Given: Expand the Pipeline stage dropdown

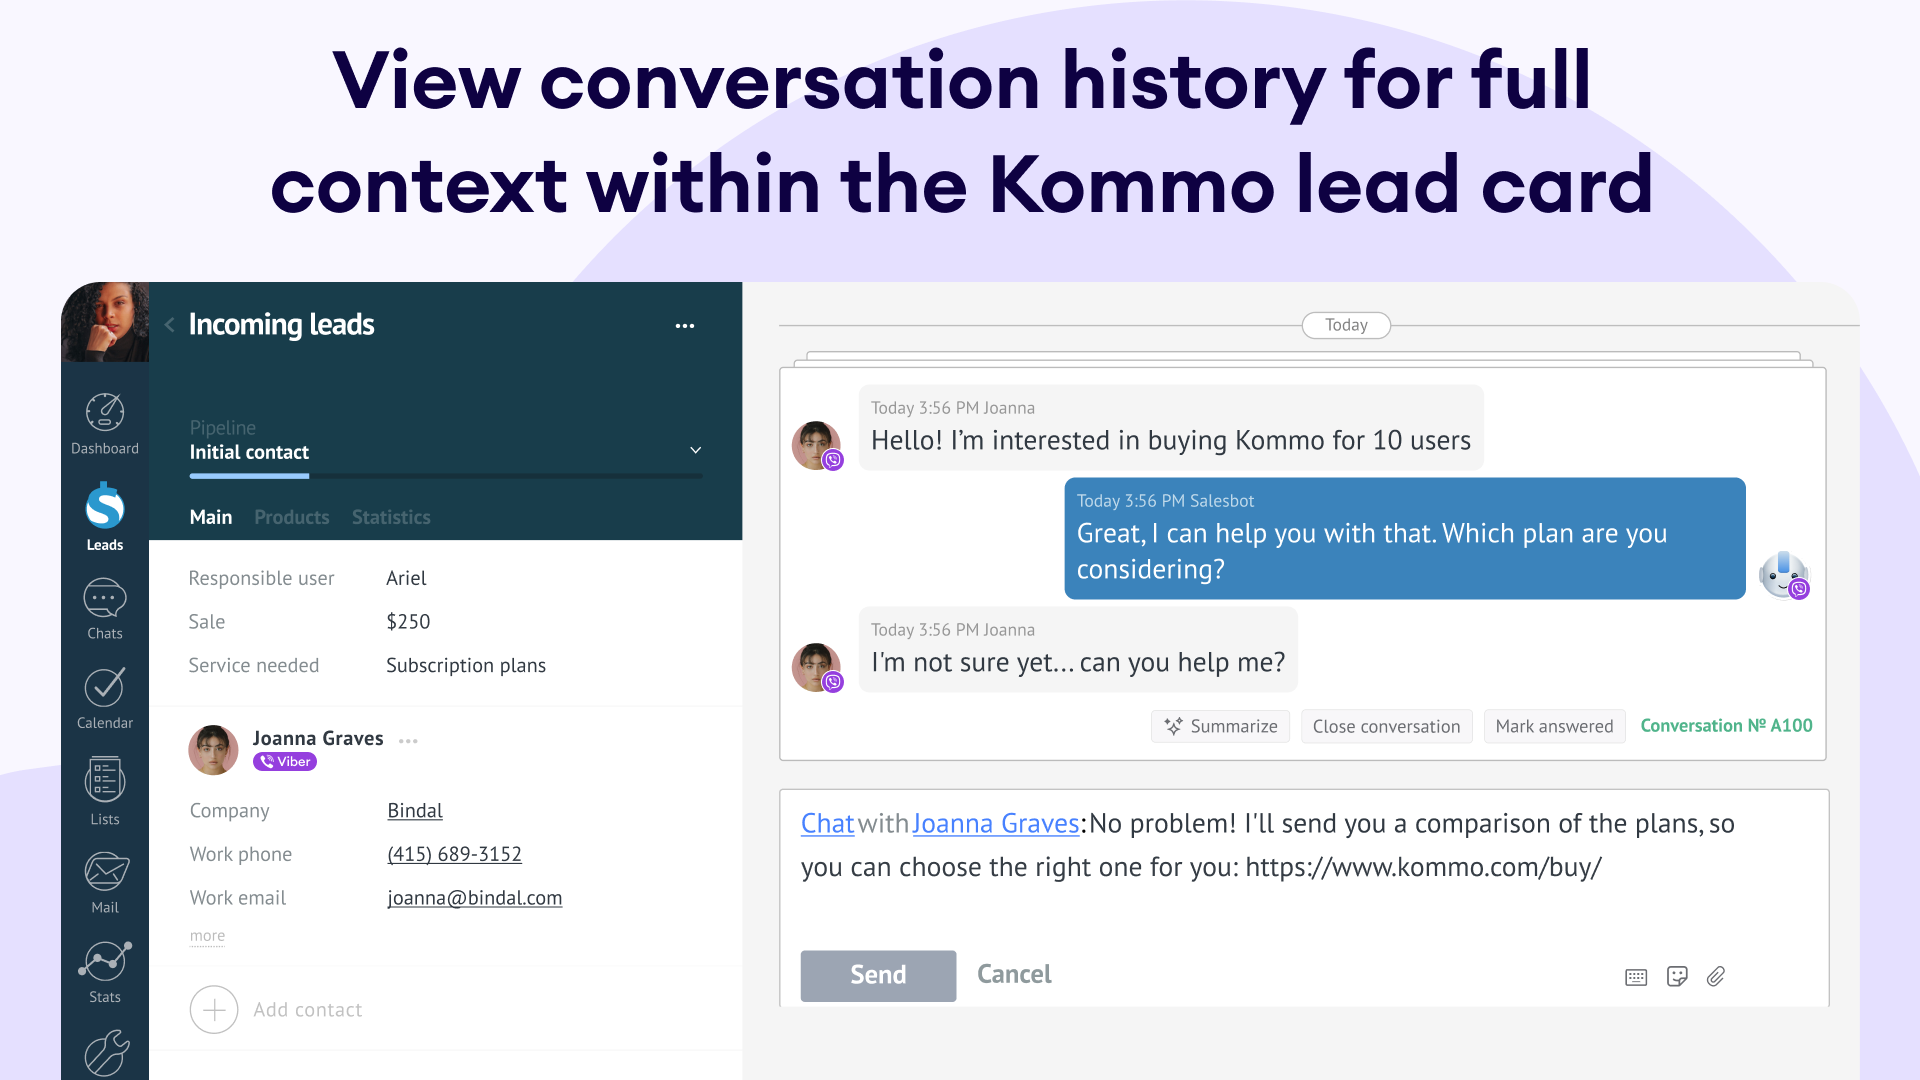Looking at the screenshot, I should [x=696, y=450].
